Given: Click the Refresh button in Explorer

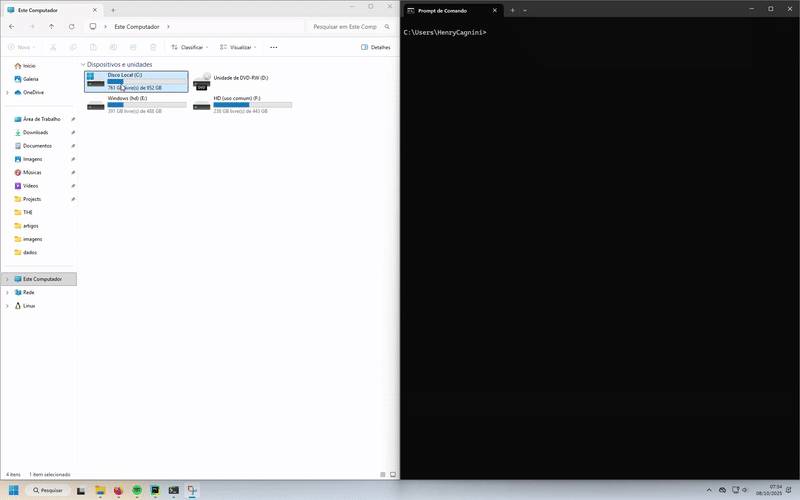Looking at the screenshot, I should [x=72, y=26].
